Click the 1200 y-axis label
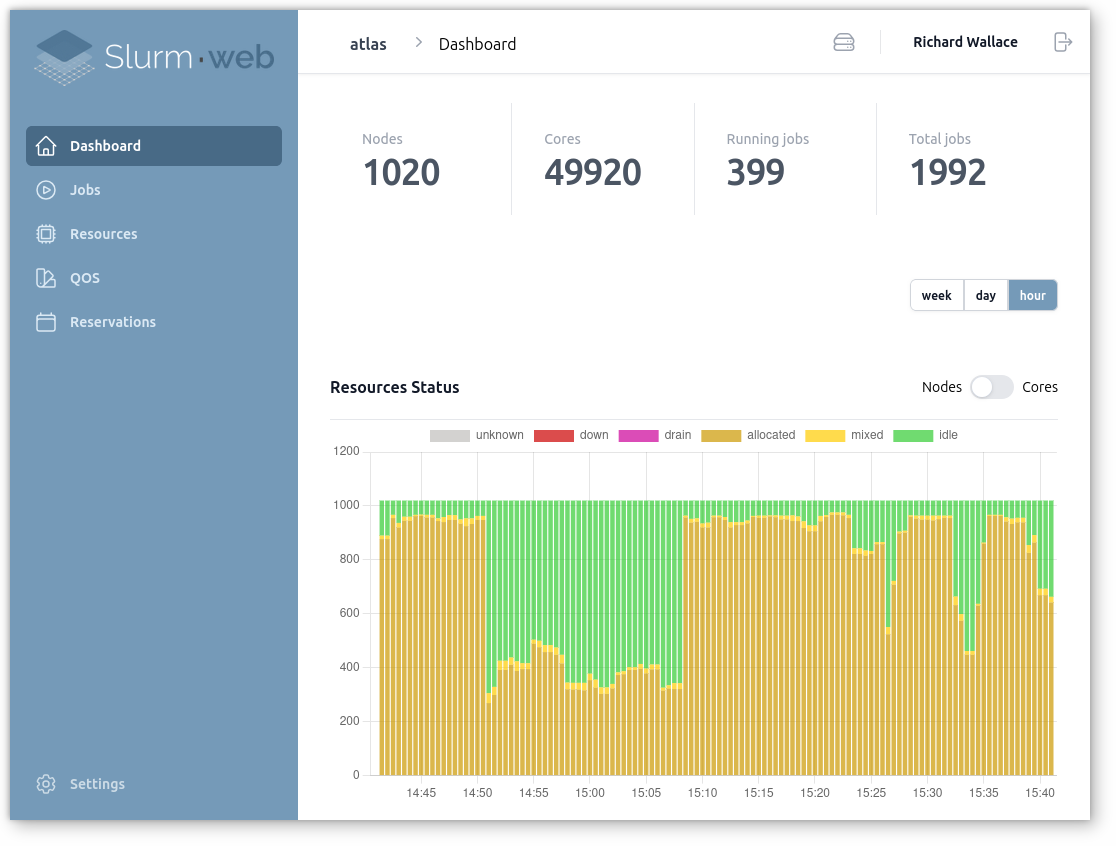The image size is (1116, 846). coord(347,451)
